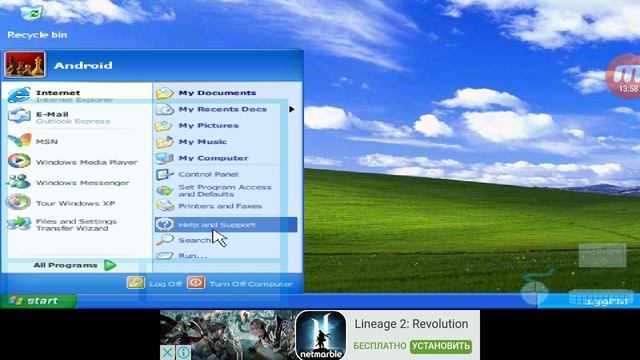The image size is (640, 360).
Task: Click the start button
Action: (38, 301)
